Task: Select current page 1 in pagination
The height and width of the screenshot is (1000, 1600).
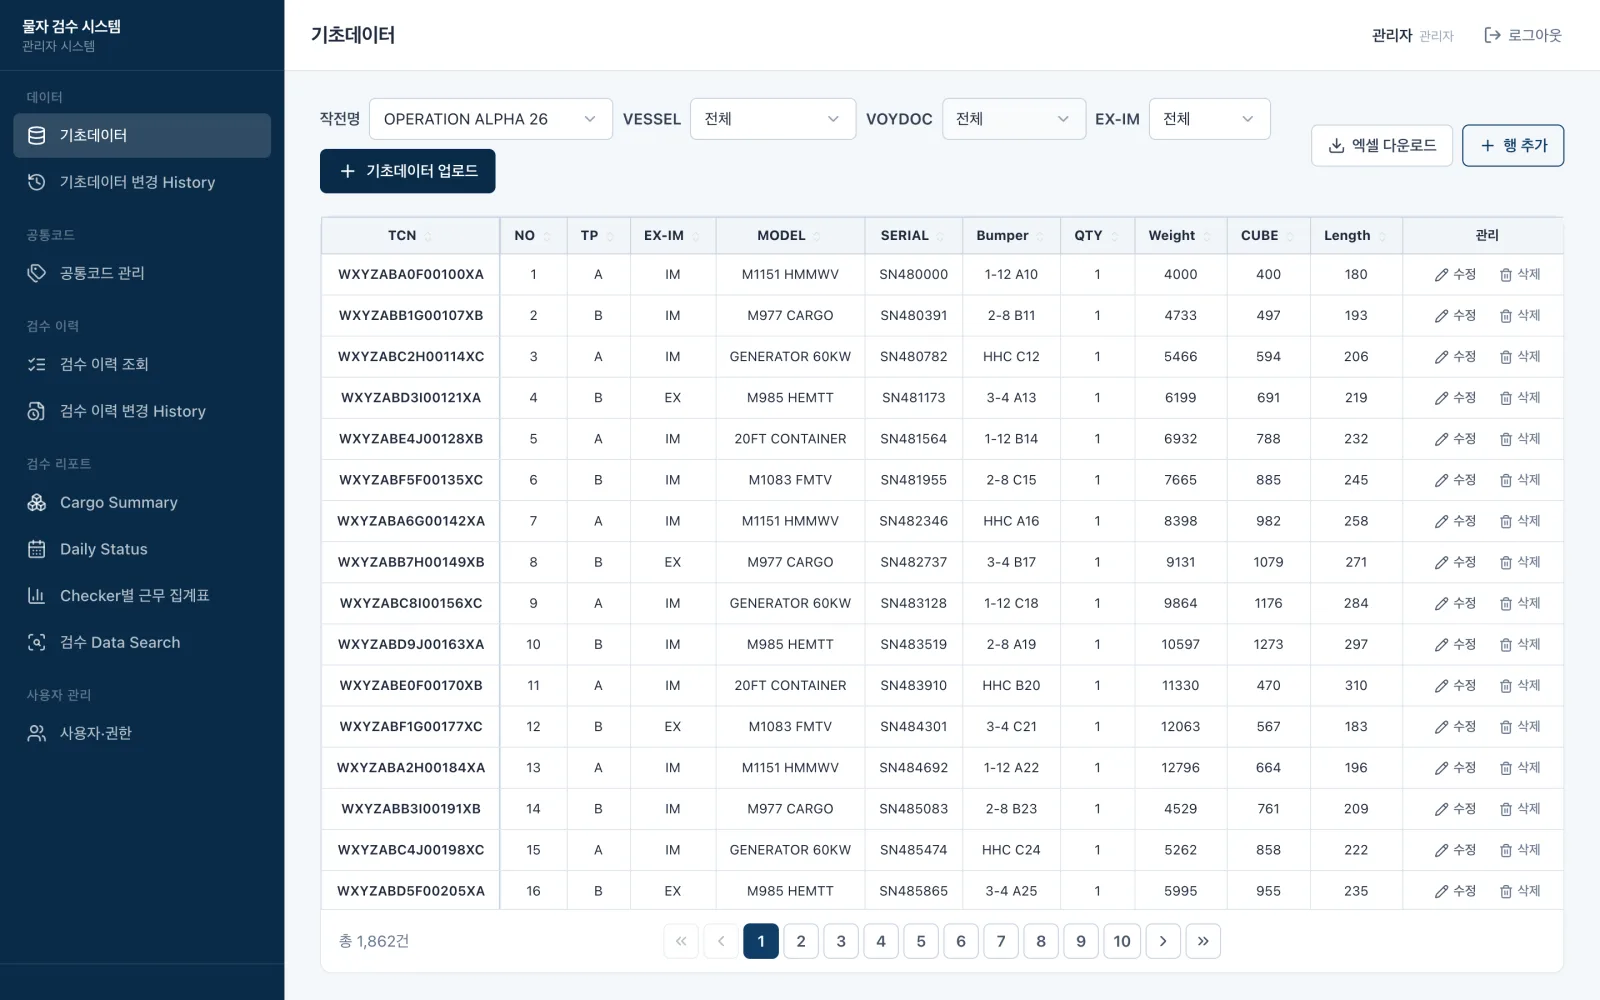Action: pyautogui.click(x=761, y=941)
